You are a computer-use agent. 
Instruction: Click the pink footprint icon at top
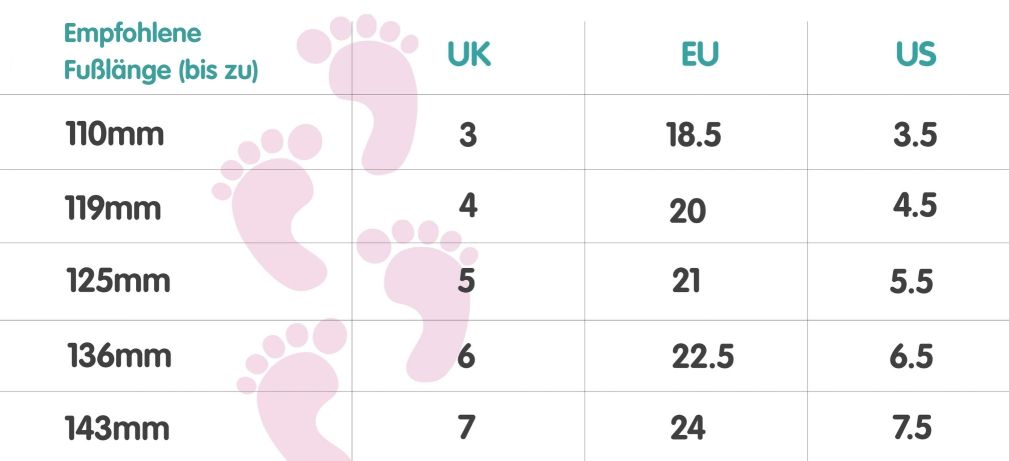pos(358,93)
